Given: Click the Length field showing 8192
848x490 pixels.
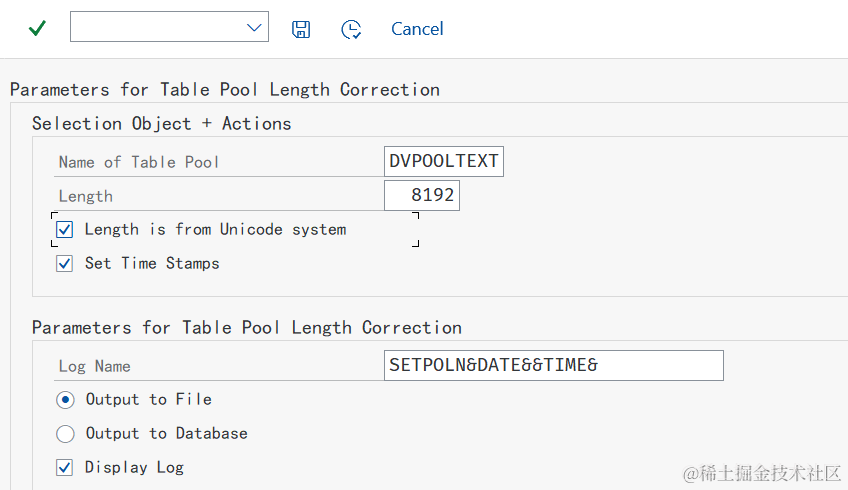Looking at the screenshot, I should (421, 195).
